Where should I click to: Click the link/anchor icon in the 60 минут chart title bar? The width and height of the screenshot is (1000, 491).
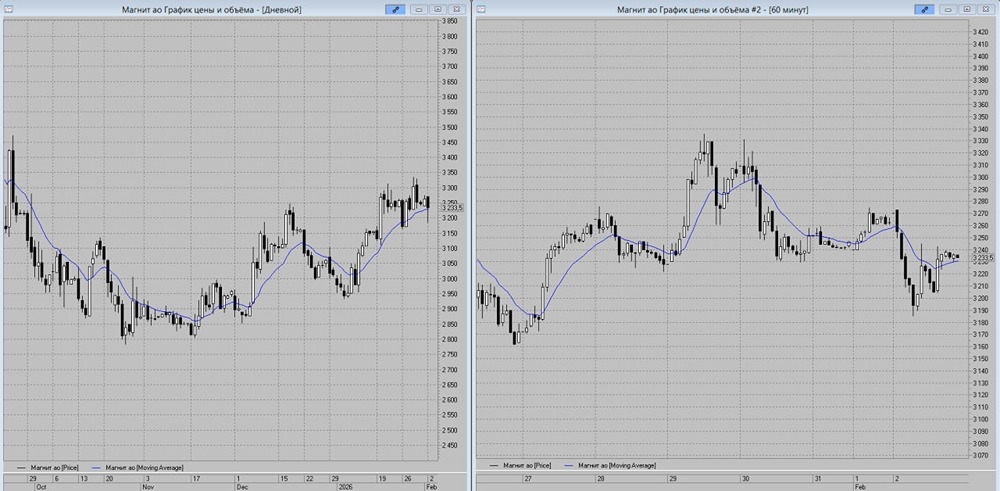[x=925, y=10]
